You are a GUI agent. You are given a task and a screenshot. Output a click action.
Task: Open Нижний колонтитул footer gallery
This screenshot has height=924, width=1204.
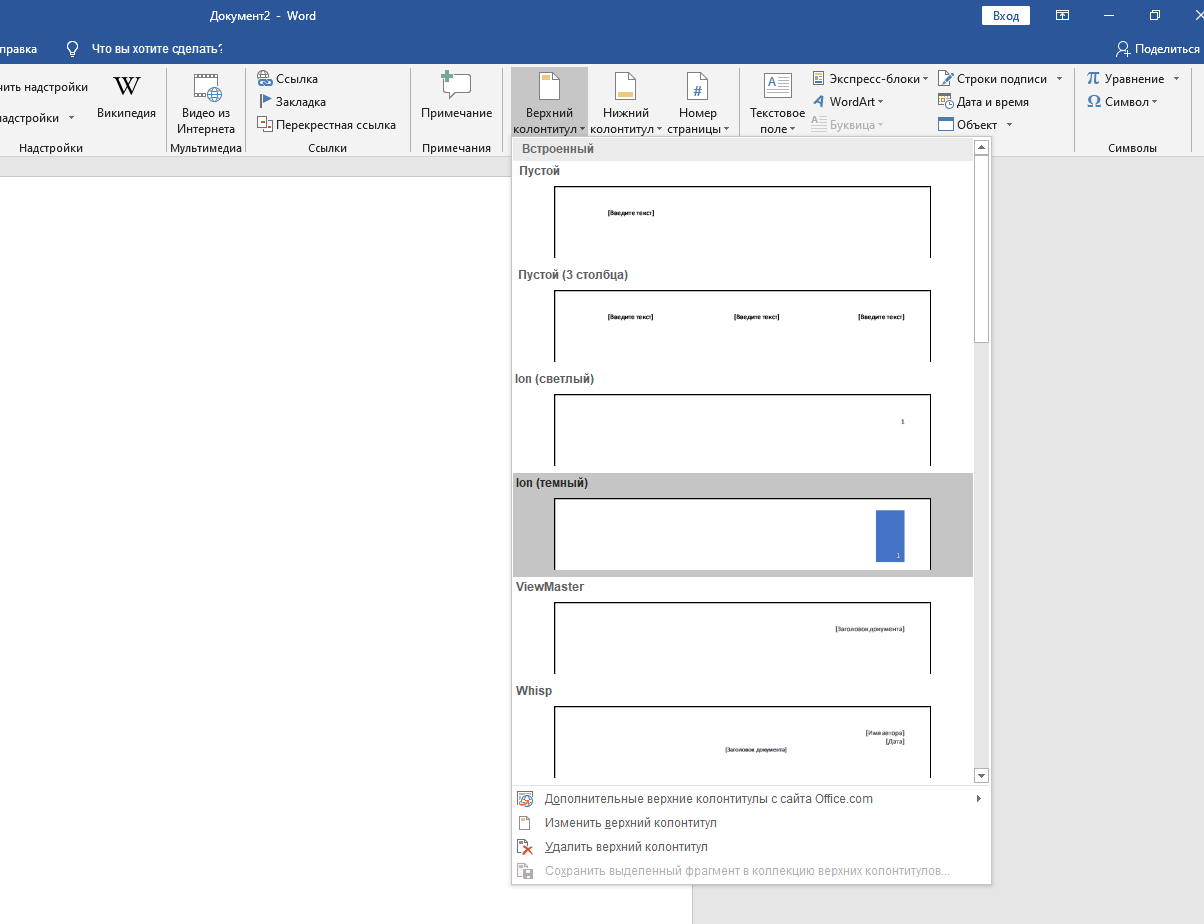click(626, 102)
